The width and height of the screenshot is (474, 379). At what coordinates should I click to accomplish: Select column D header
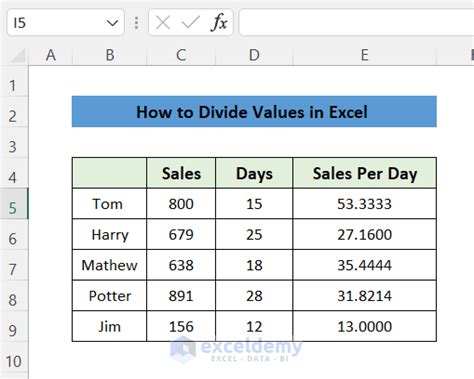point(254,55)
